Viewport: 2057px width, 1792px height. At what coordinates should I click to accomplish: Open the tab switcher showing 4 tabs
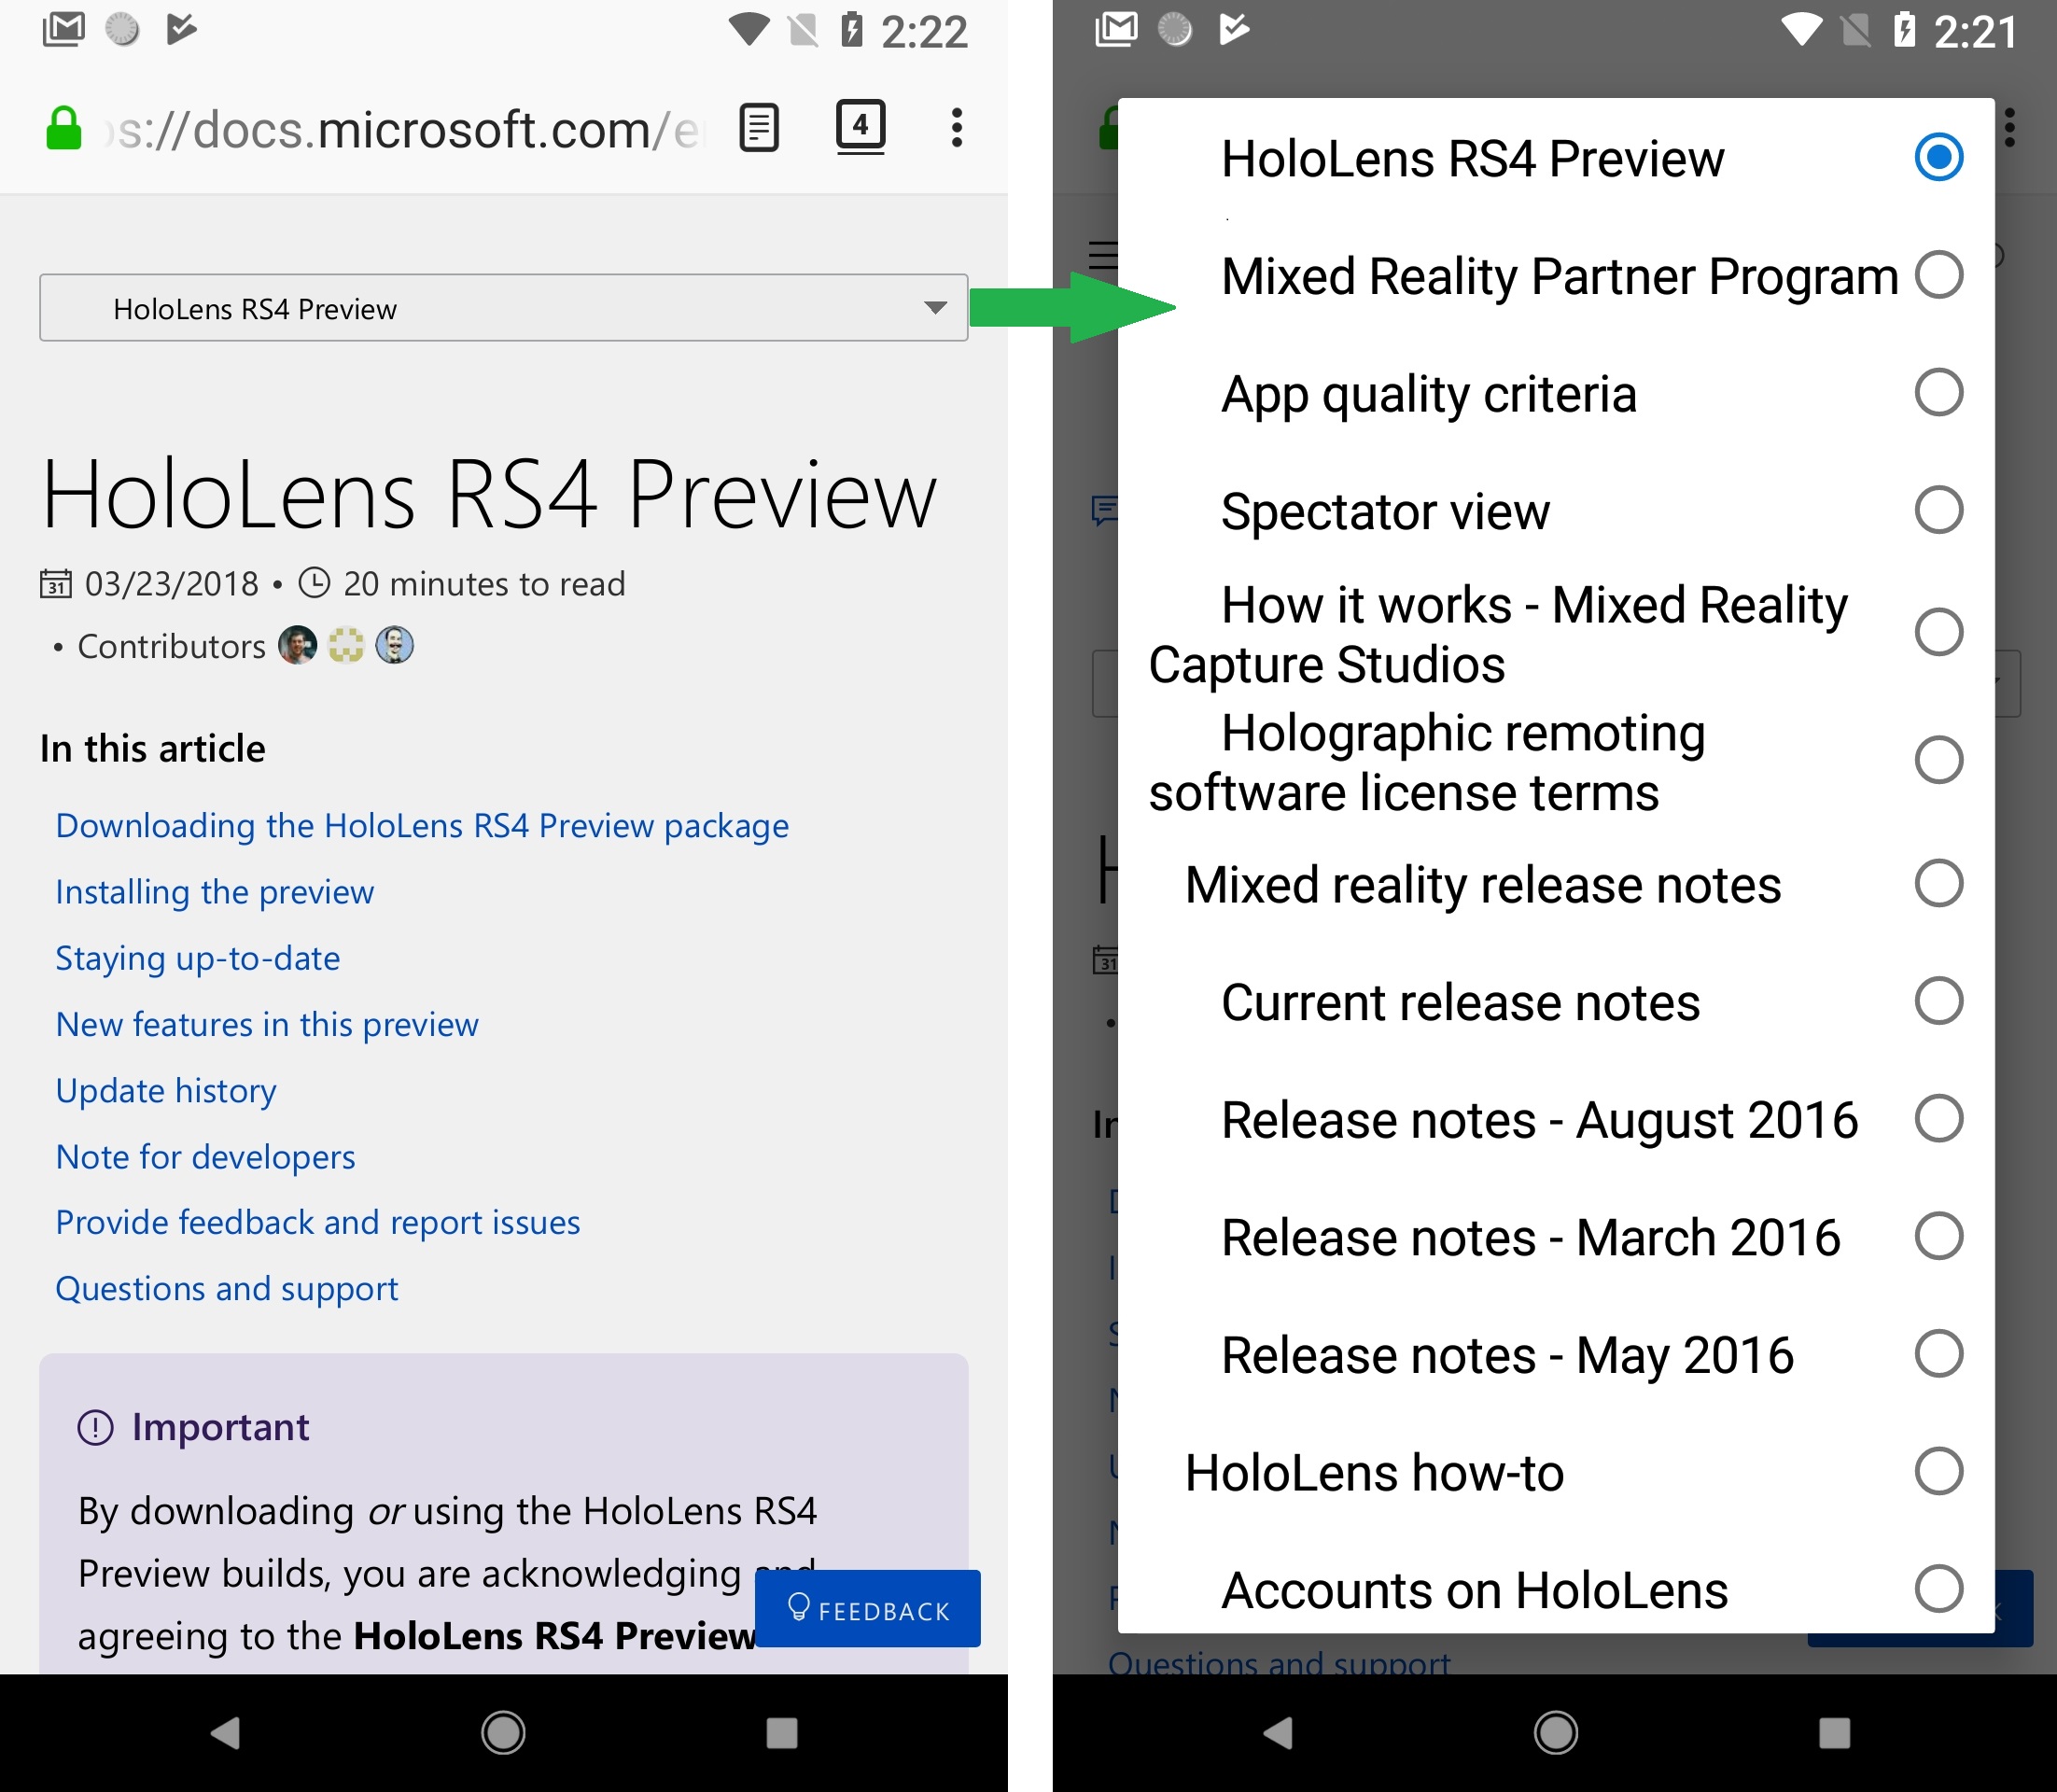(860, 126)
